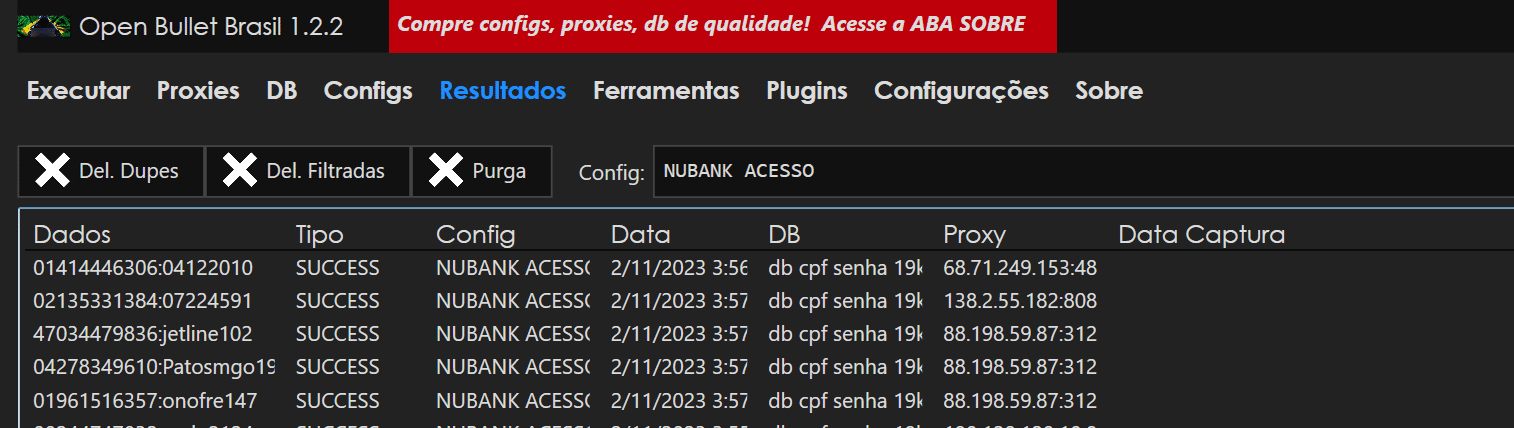This screenshot has width=1514, height=428.
Task: Click the X icon on Purga
Action: [x=445, y=171]
